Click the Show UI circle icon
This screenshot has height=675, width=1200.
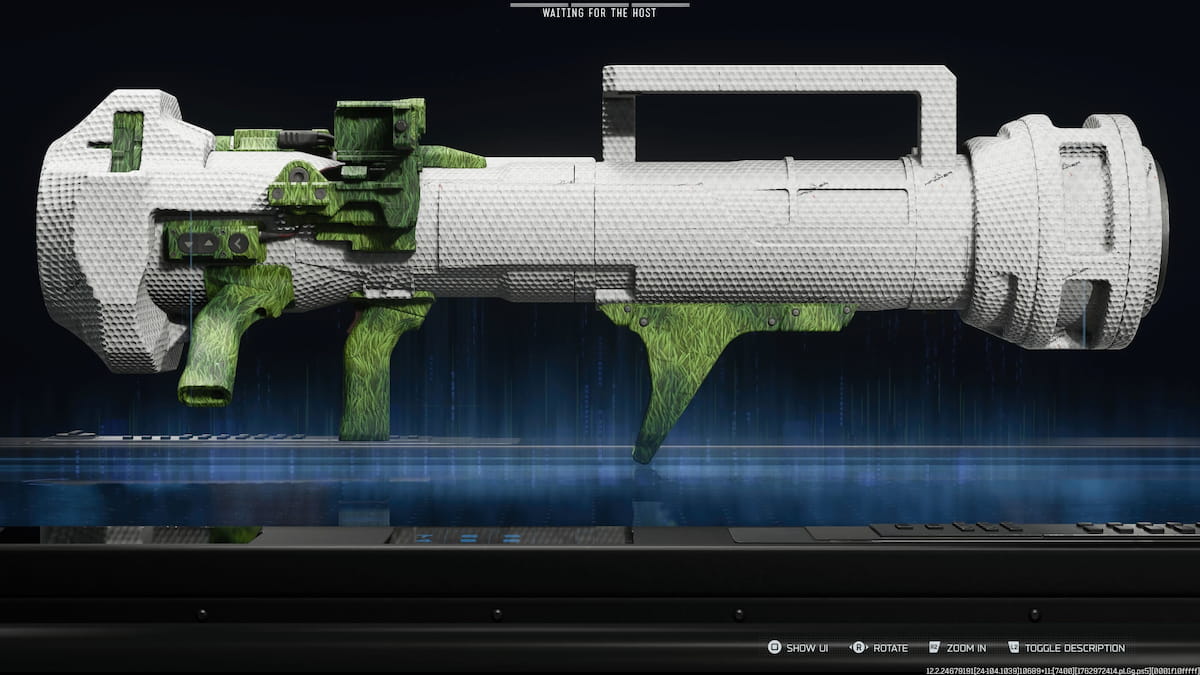point(775,648)
